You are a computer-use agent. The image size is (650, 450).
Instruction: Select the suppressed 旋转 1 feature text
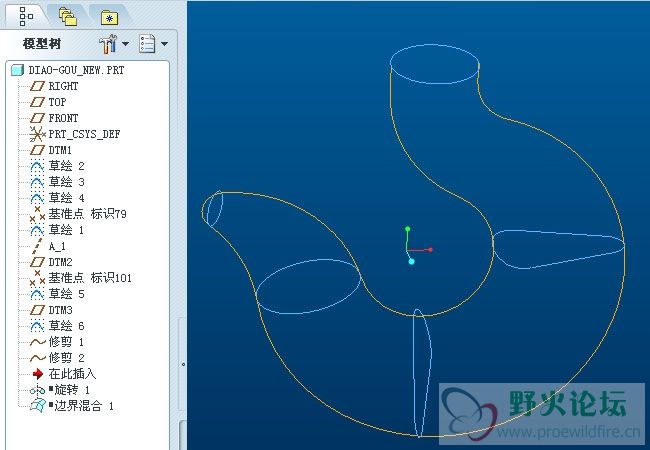pyautogui.click(x=72, y=390)
